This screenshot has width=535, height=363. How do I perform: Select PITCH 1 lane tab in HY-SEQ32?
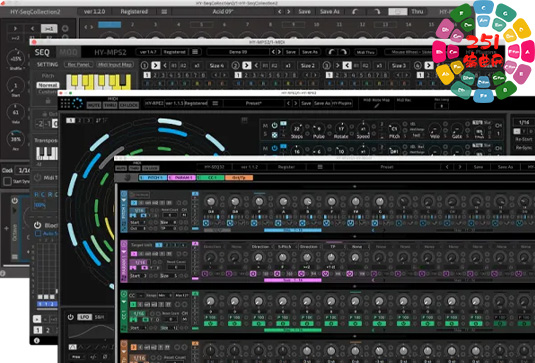click(x=153, y=177)
